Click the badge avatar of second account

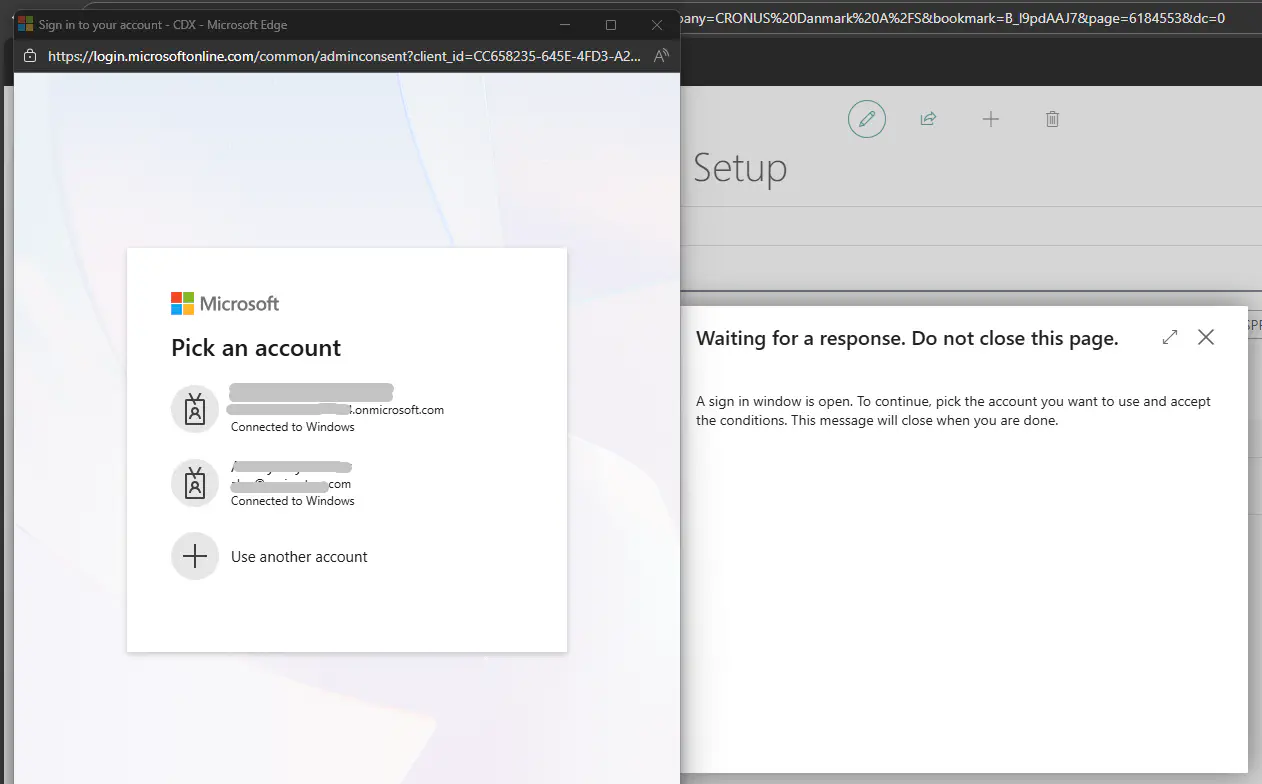195,483
